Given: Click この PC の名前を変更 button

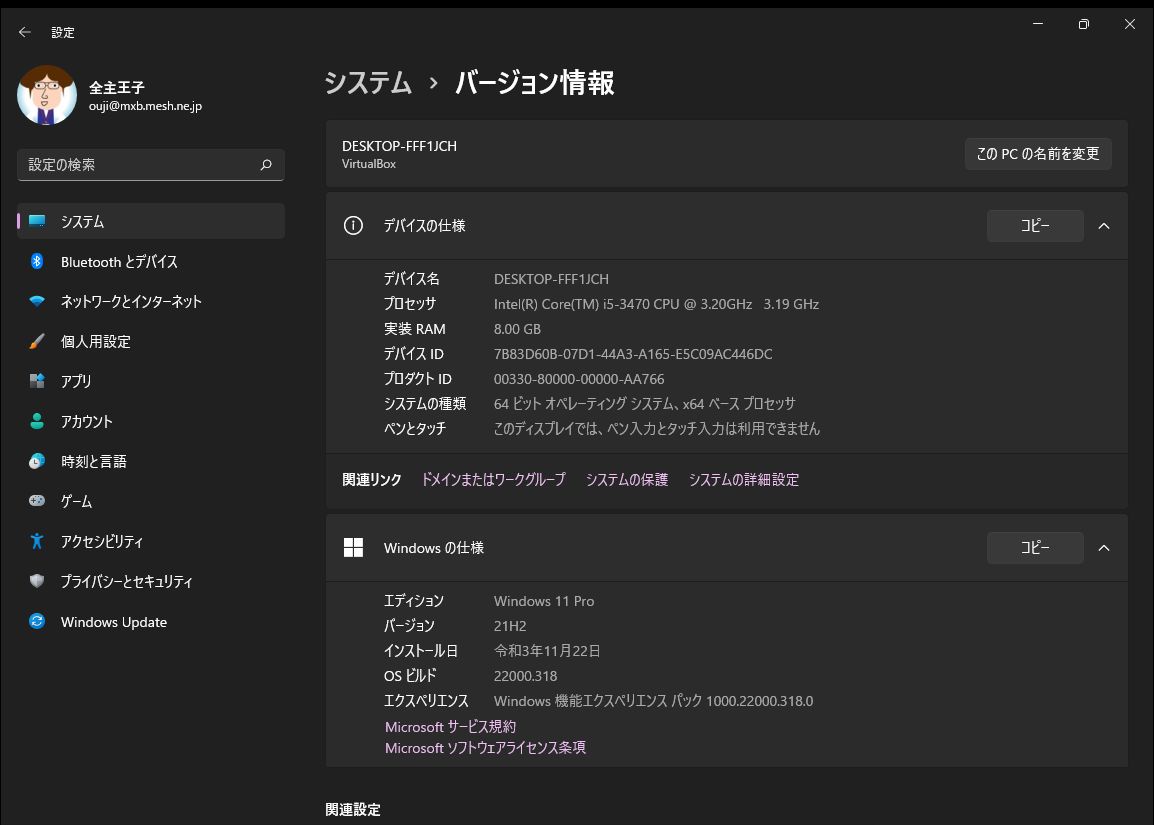Looking at the screenshot, I should 1038,154.
